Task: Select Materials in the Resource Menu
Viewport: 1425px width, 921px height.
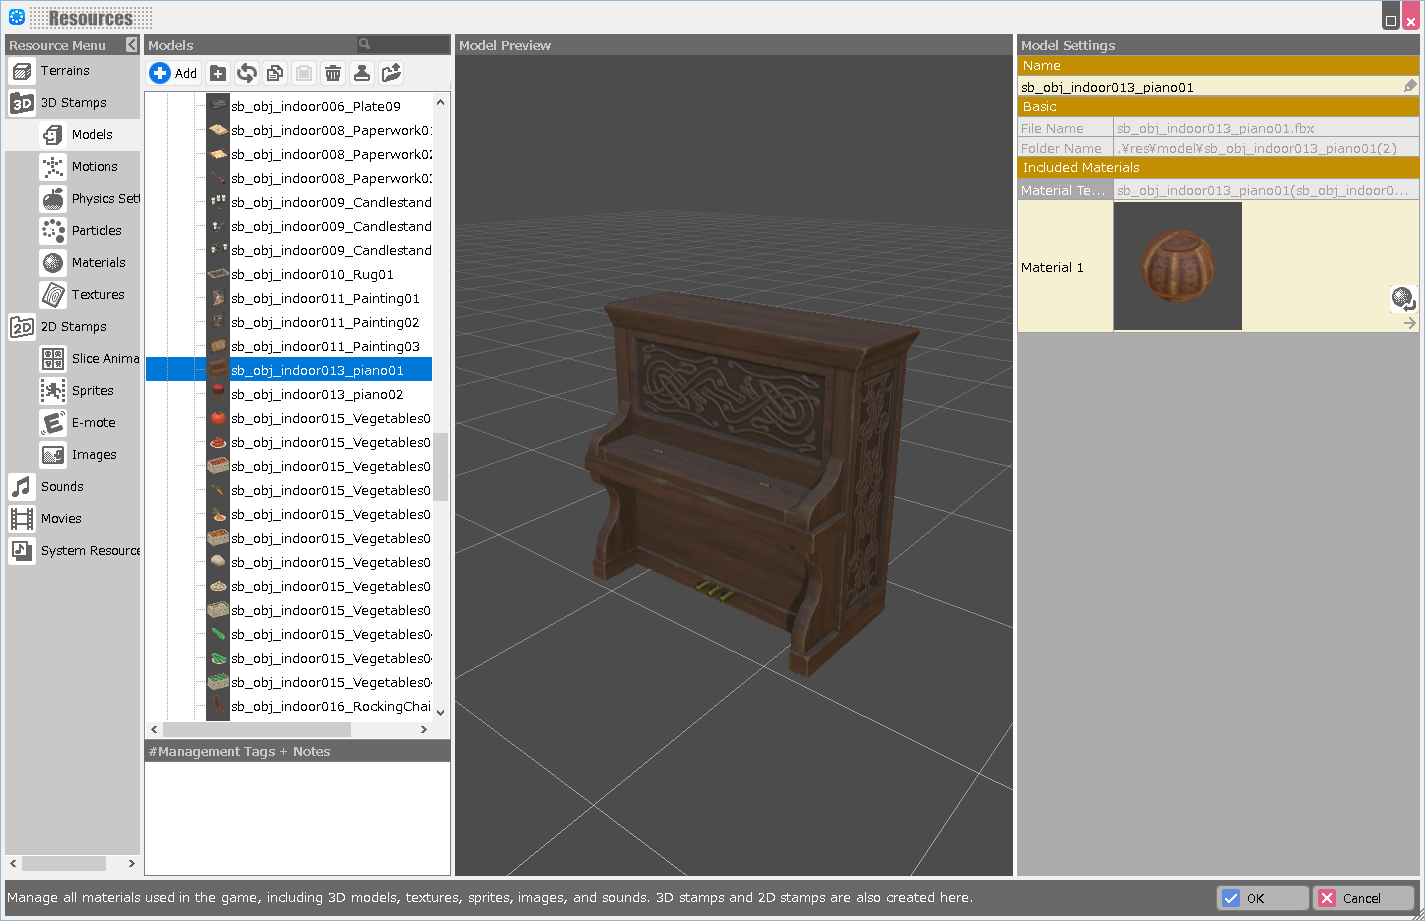Action: 98,263
